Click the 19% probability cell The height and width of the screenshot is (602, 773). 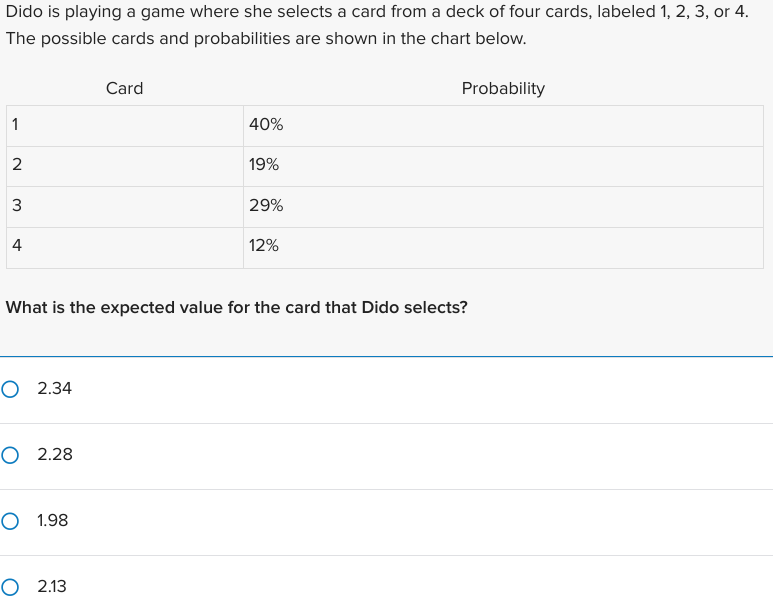coord(503,166)
